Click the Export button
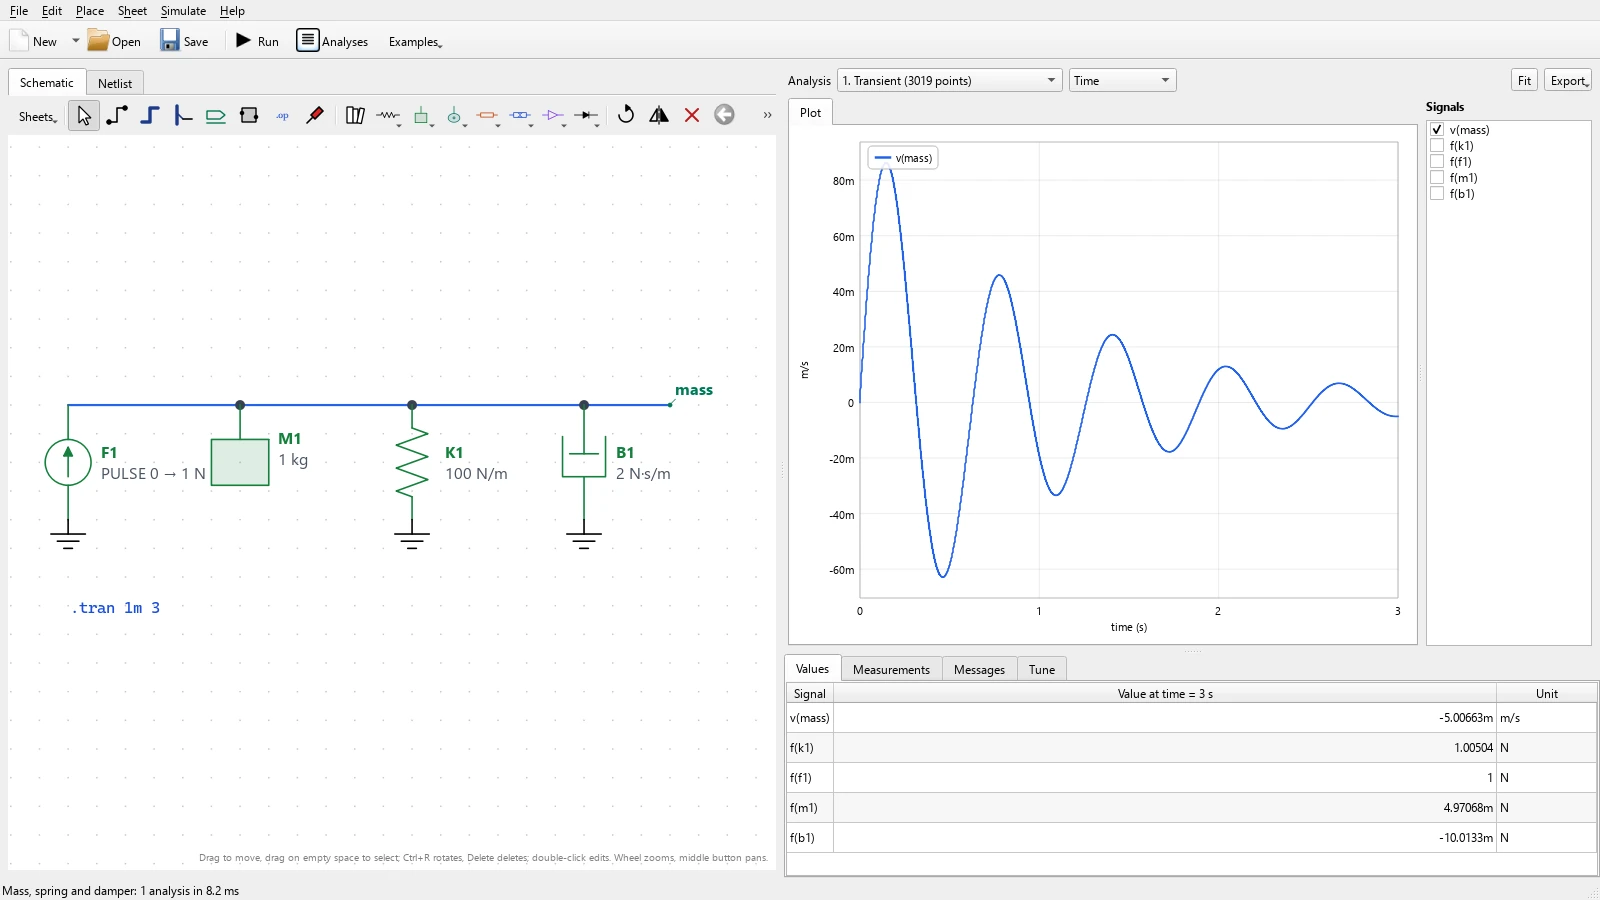 pyautogui.click(x=1568, y=81)
